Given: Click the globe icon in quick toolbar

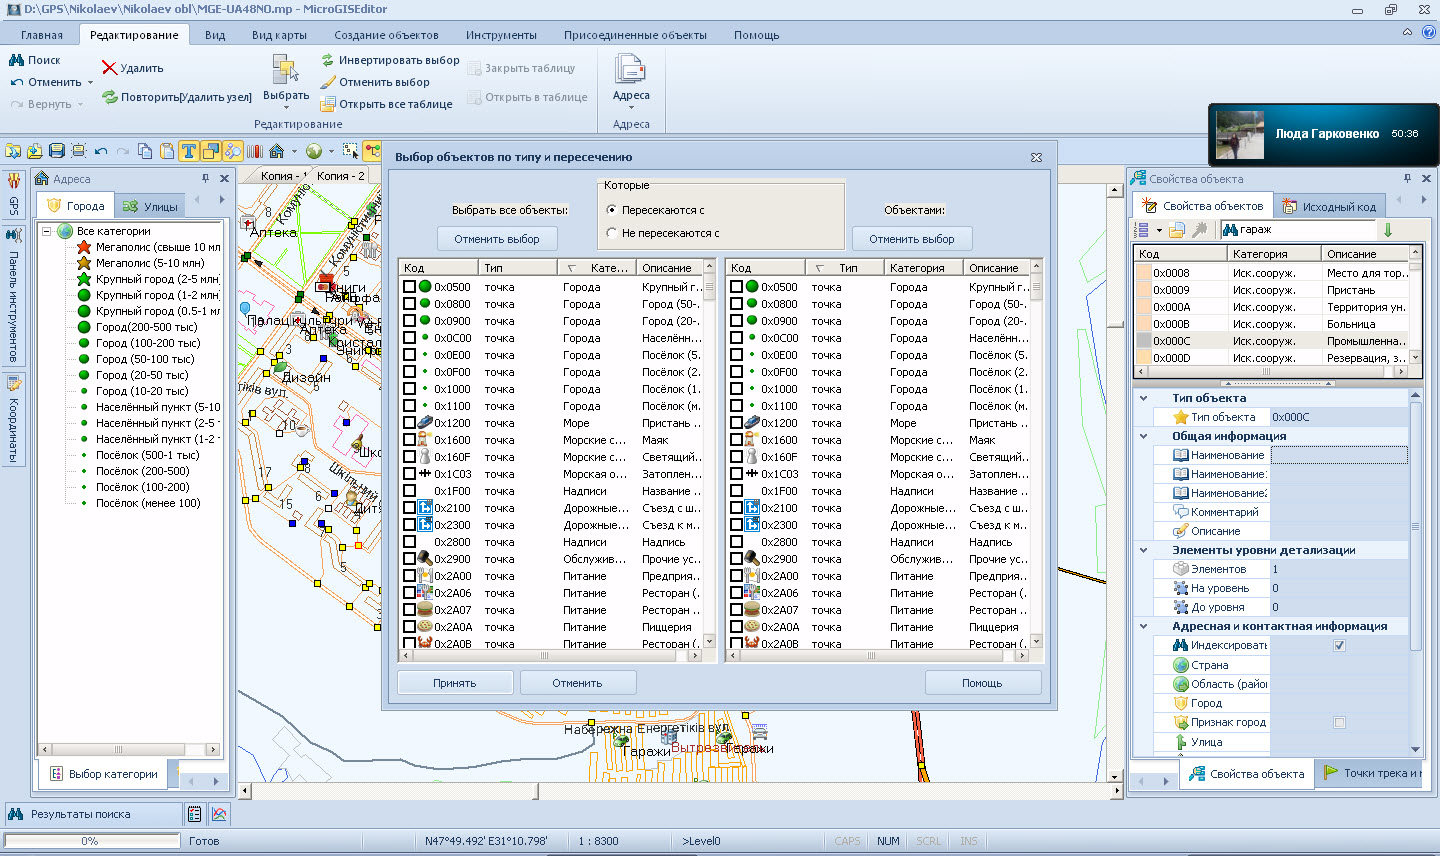Looking at the screenshot, I should pos(314,151).
